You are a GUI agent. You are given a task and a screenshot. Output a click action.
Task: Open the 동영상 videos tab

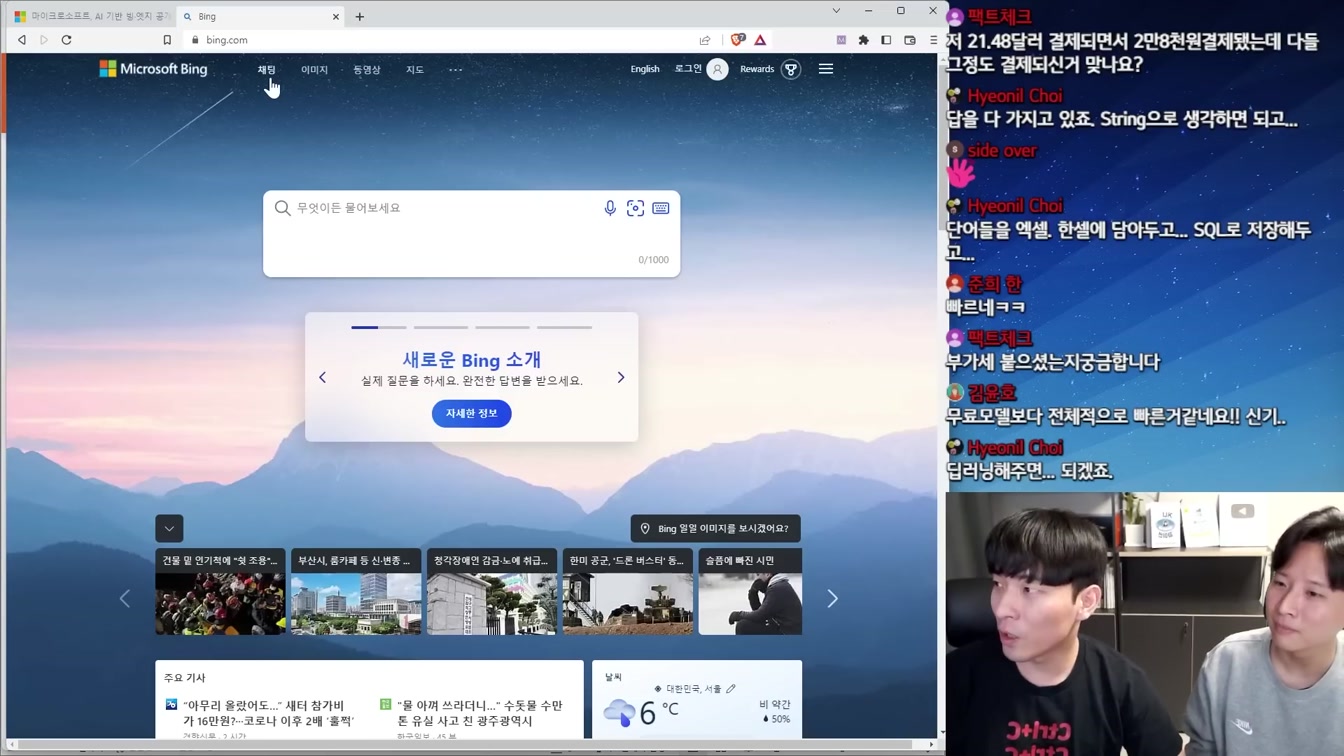point(366,70)
